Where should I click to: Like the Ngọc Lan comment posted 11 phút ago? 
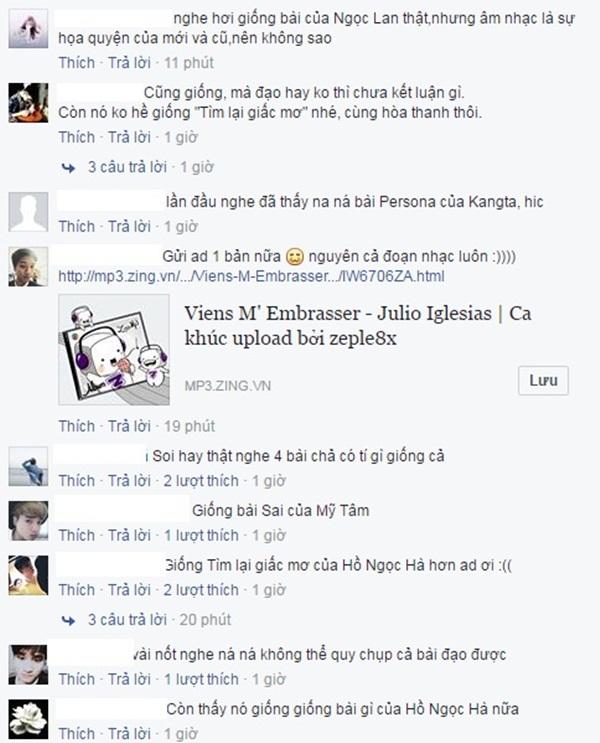77,63
